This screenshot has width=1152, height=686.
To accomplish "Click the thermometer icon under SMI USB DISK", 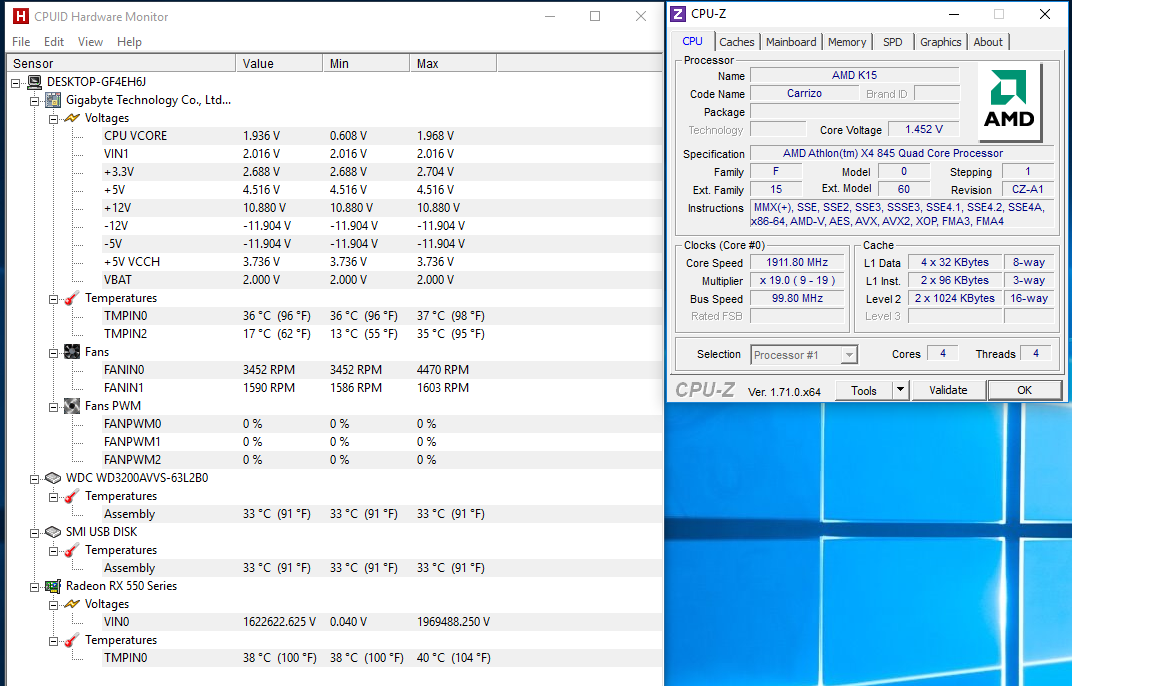I will 72,550.
